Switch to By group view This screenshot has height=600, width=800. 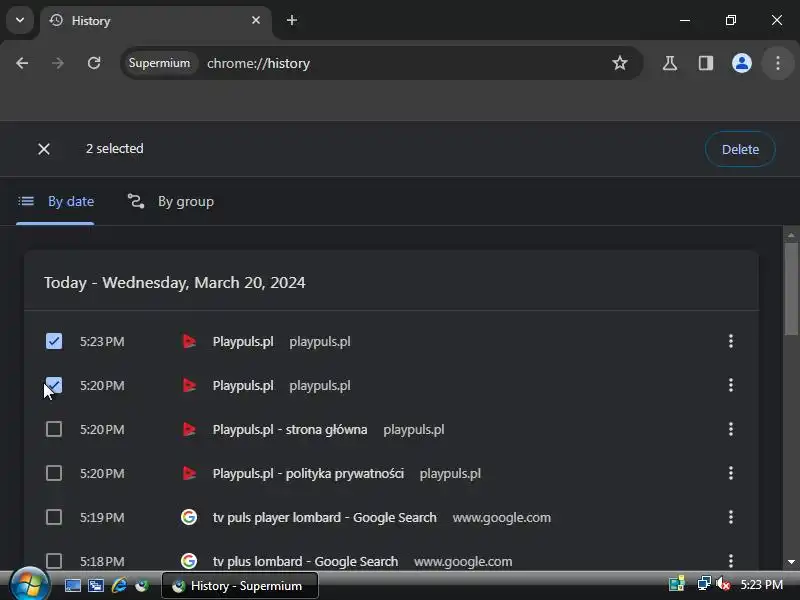(170, 202)
